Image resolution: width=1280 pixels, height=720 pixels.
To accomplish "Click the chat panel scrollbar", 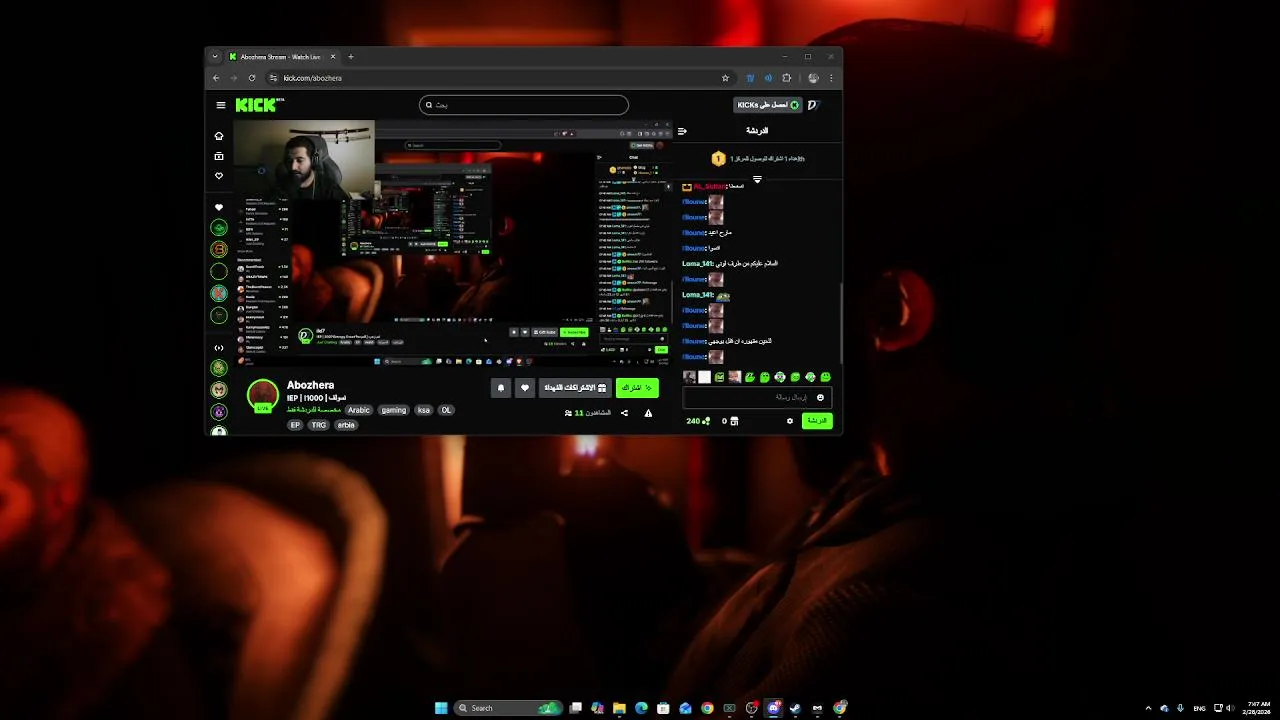I will (840, 323).
